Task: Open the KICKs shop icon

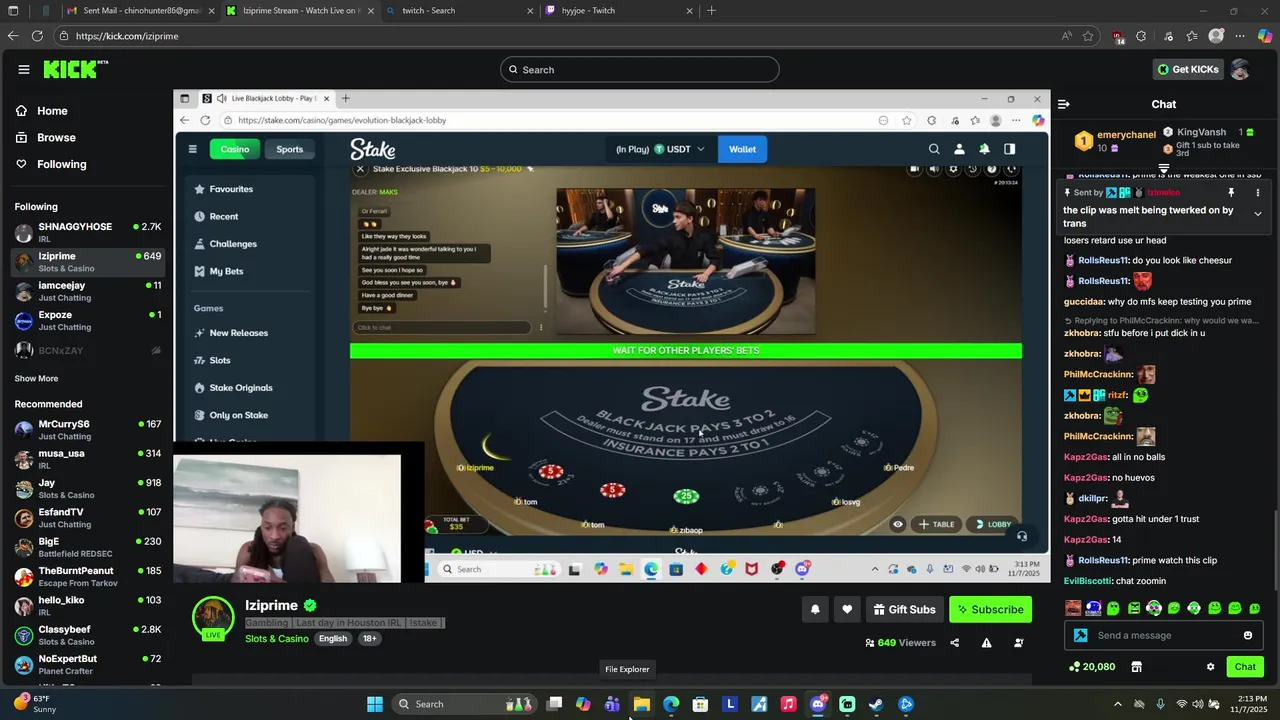Action: pos(1136,667)
